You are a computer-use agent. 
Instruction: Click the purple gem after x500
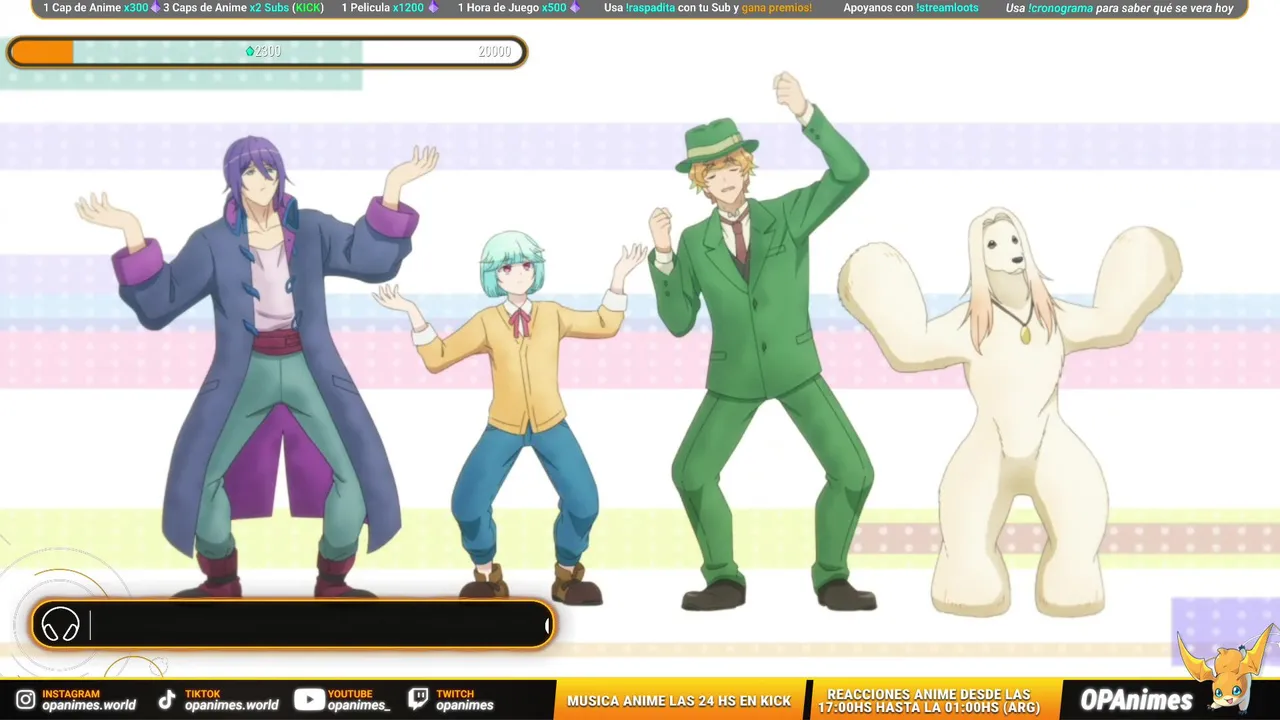[x=574, y=8]
